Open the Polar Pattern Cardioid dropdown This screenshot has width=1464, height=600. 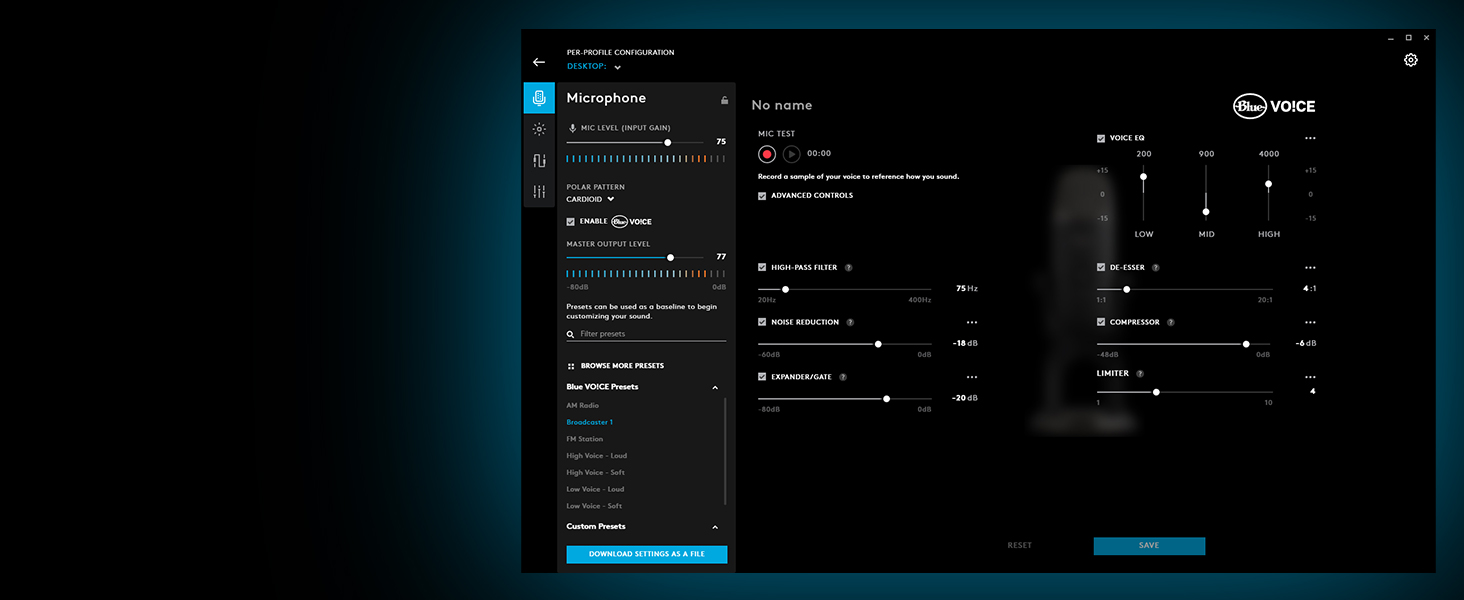coord(590,199)
